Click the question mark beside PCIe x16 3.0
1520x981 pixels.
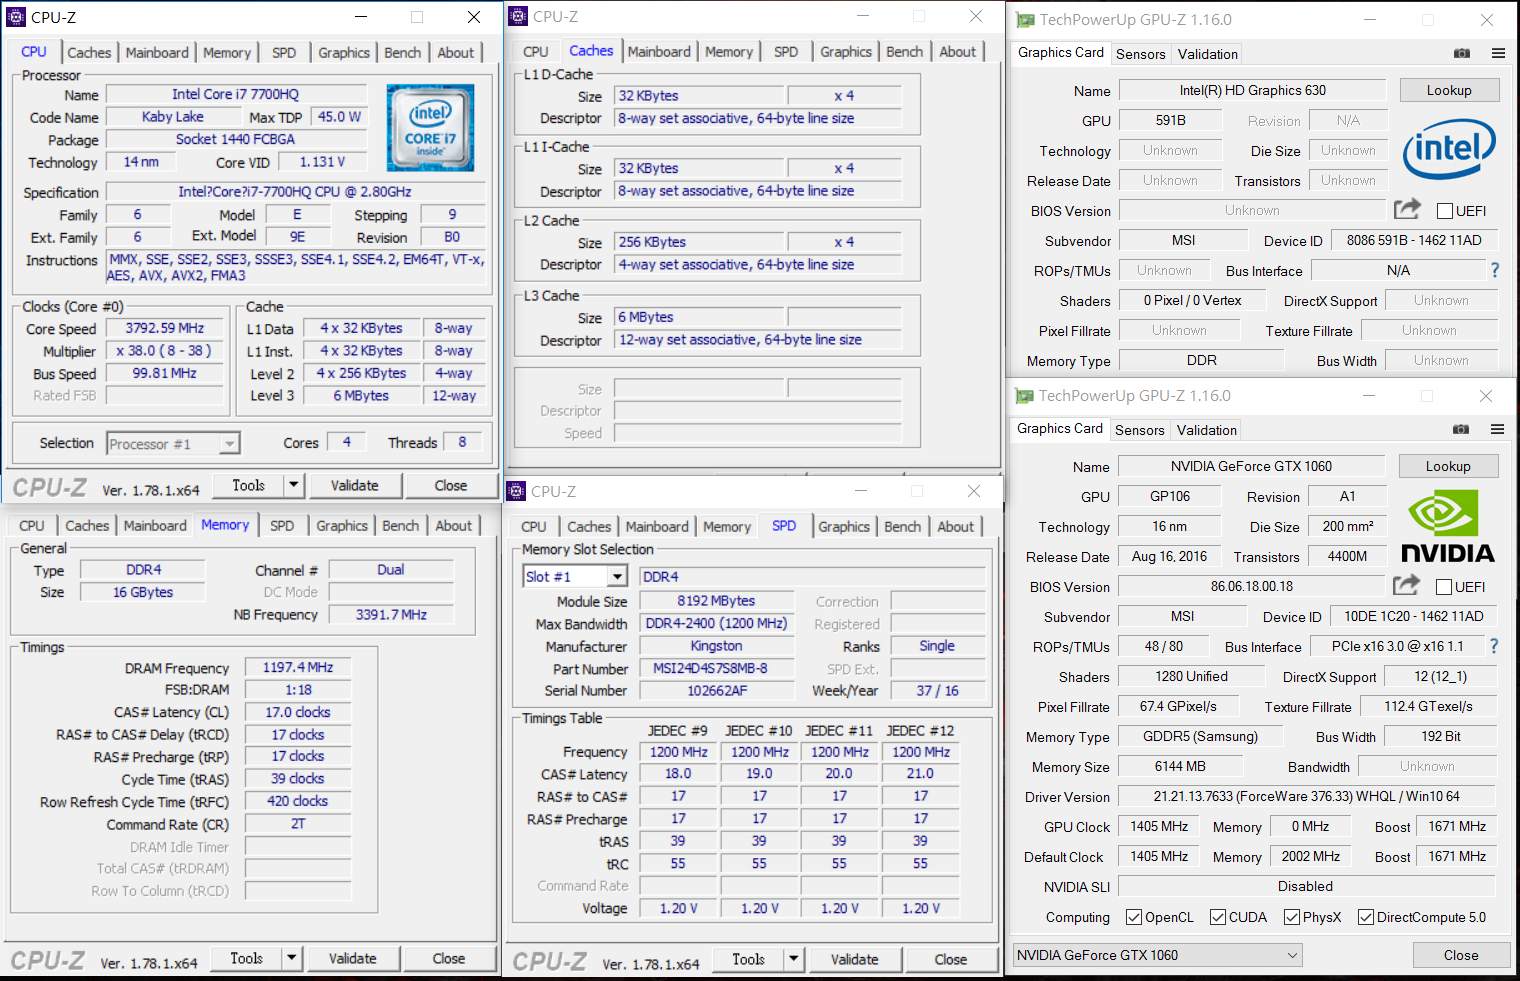point(1494,646)
